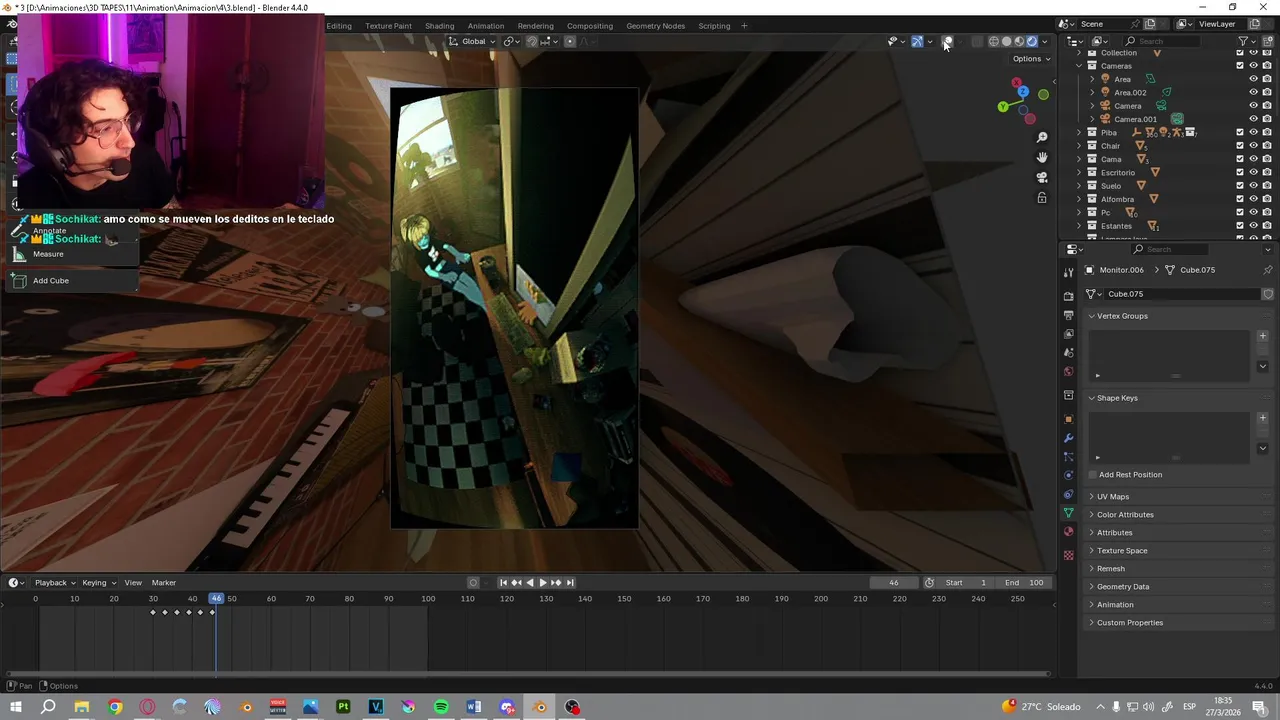The image size is (1280, 720).
Task: Enable the Add Rest Position checkbox
Action: [1092, 475]
